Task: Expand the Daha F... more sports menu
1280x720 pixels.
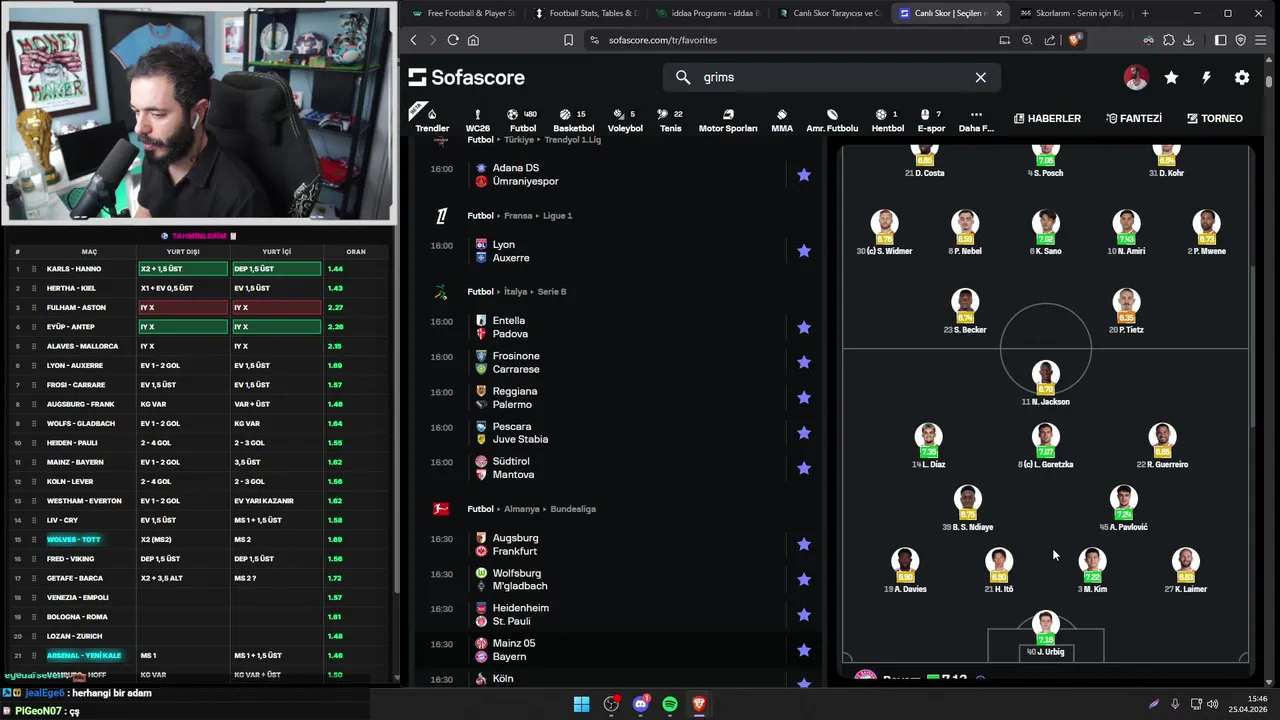Action: pos(976,120)
